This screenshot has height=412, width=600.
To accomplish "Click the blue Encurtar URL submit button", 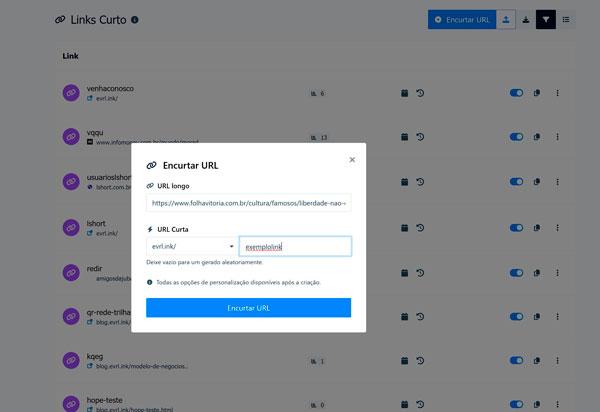I will (248, 308).
